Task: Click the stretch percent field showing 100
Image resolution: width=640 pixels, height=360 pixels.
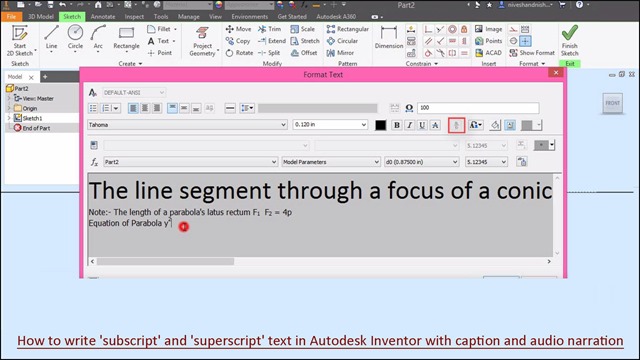Action: click(x=478, y=108)
